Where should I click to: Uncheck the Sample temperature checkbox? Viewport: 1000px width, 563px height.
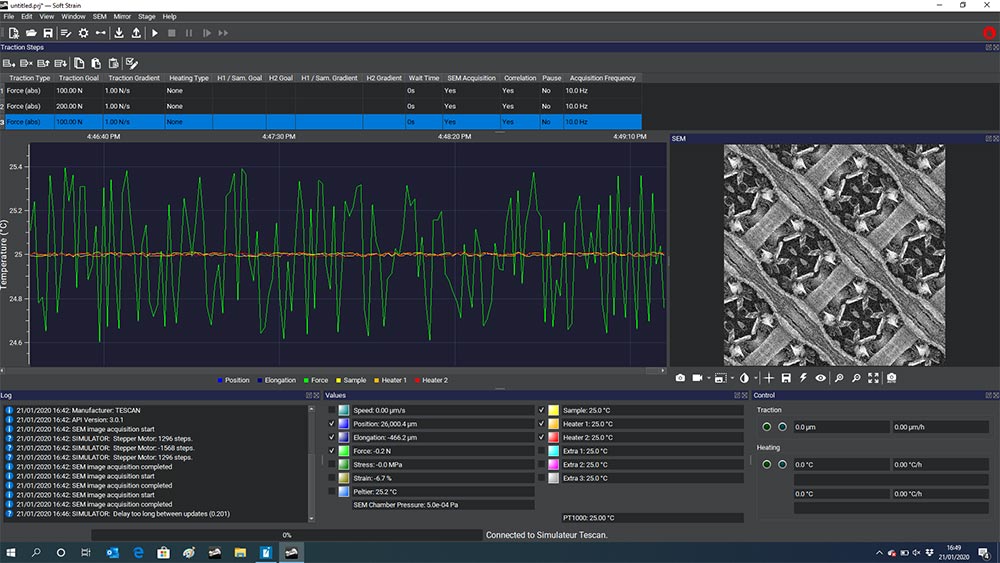point(541,410)
